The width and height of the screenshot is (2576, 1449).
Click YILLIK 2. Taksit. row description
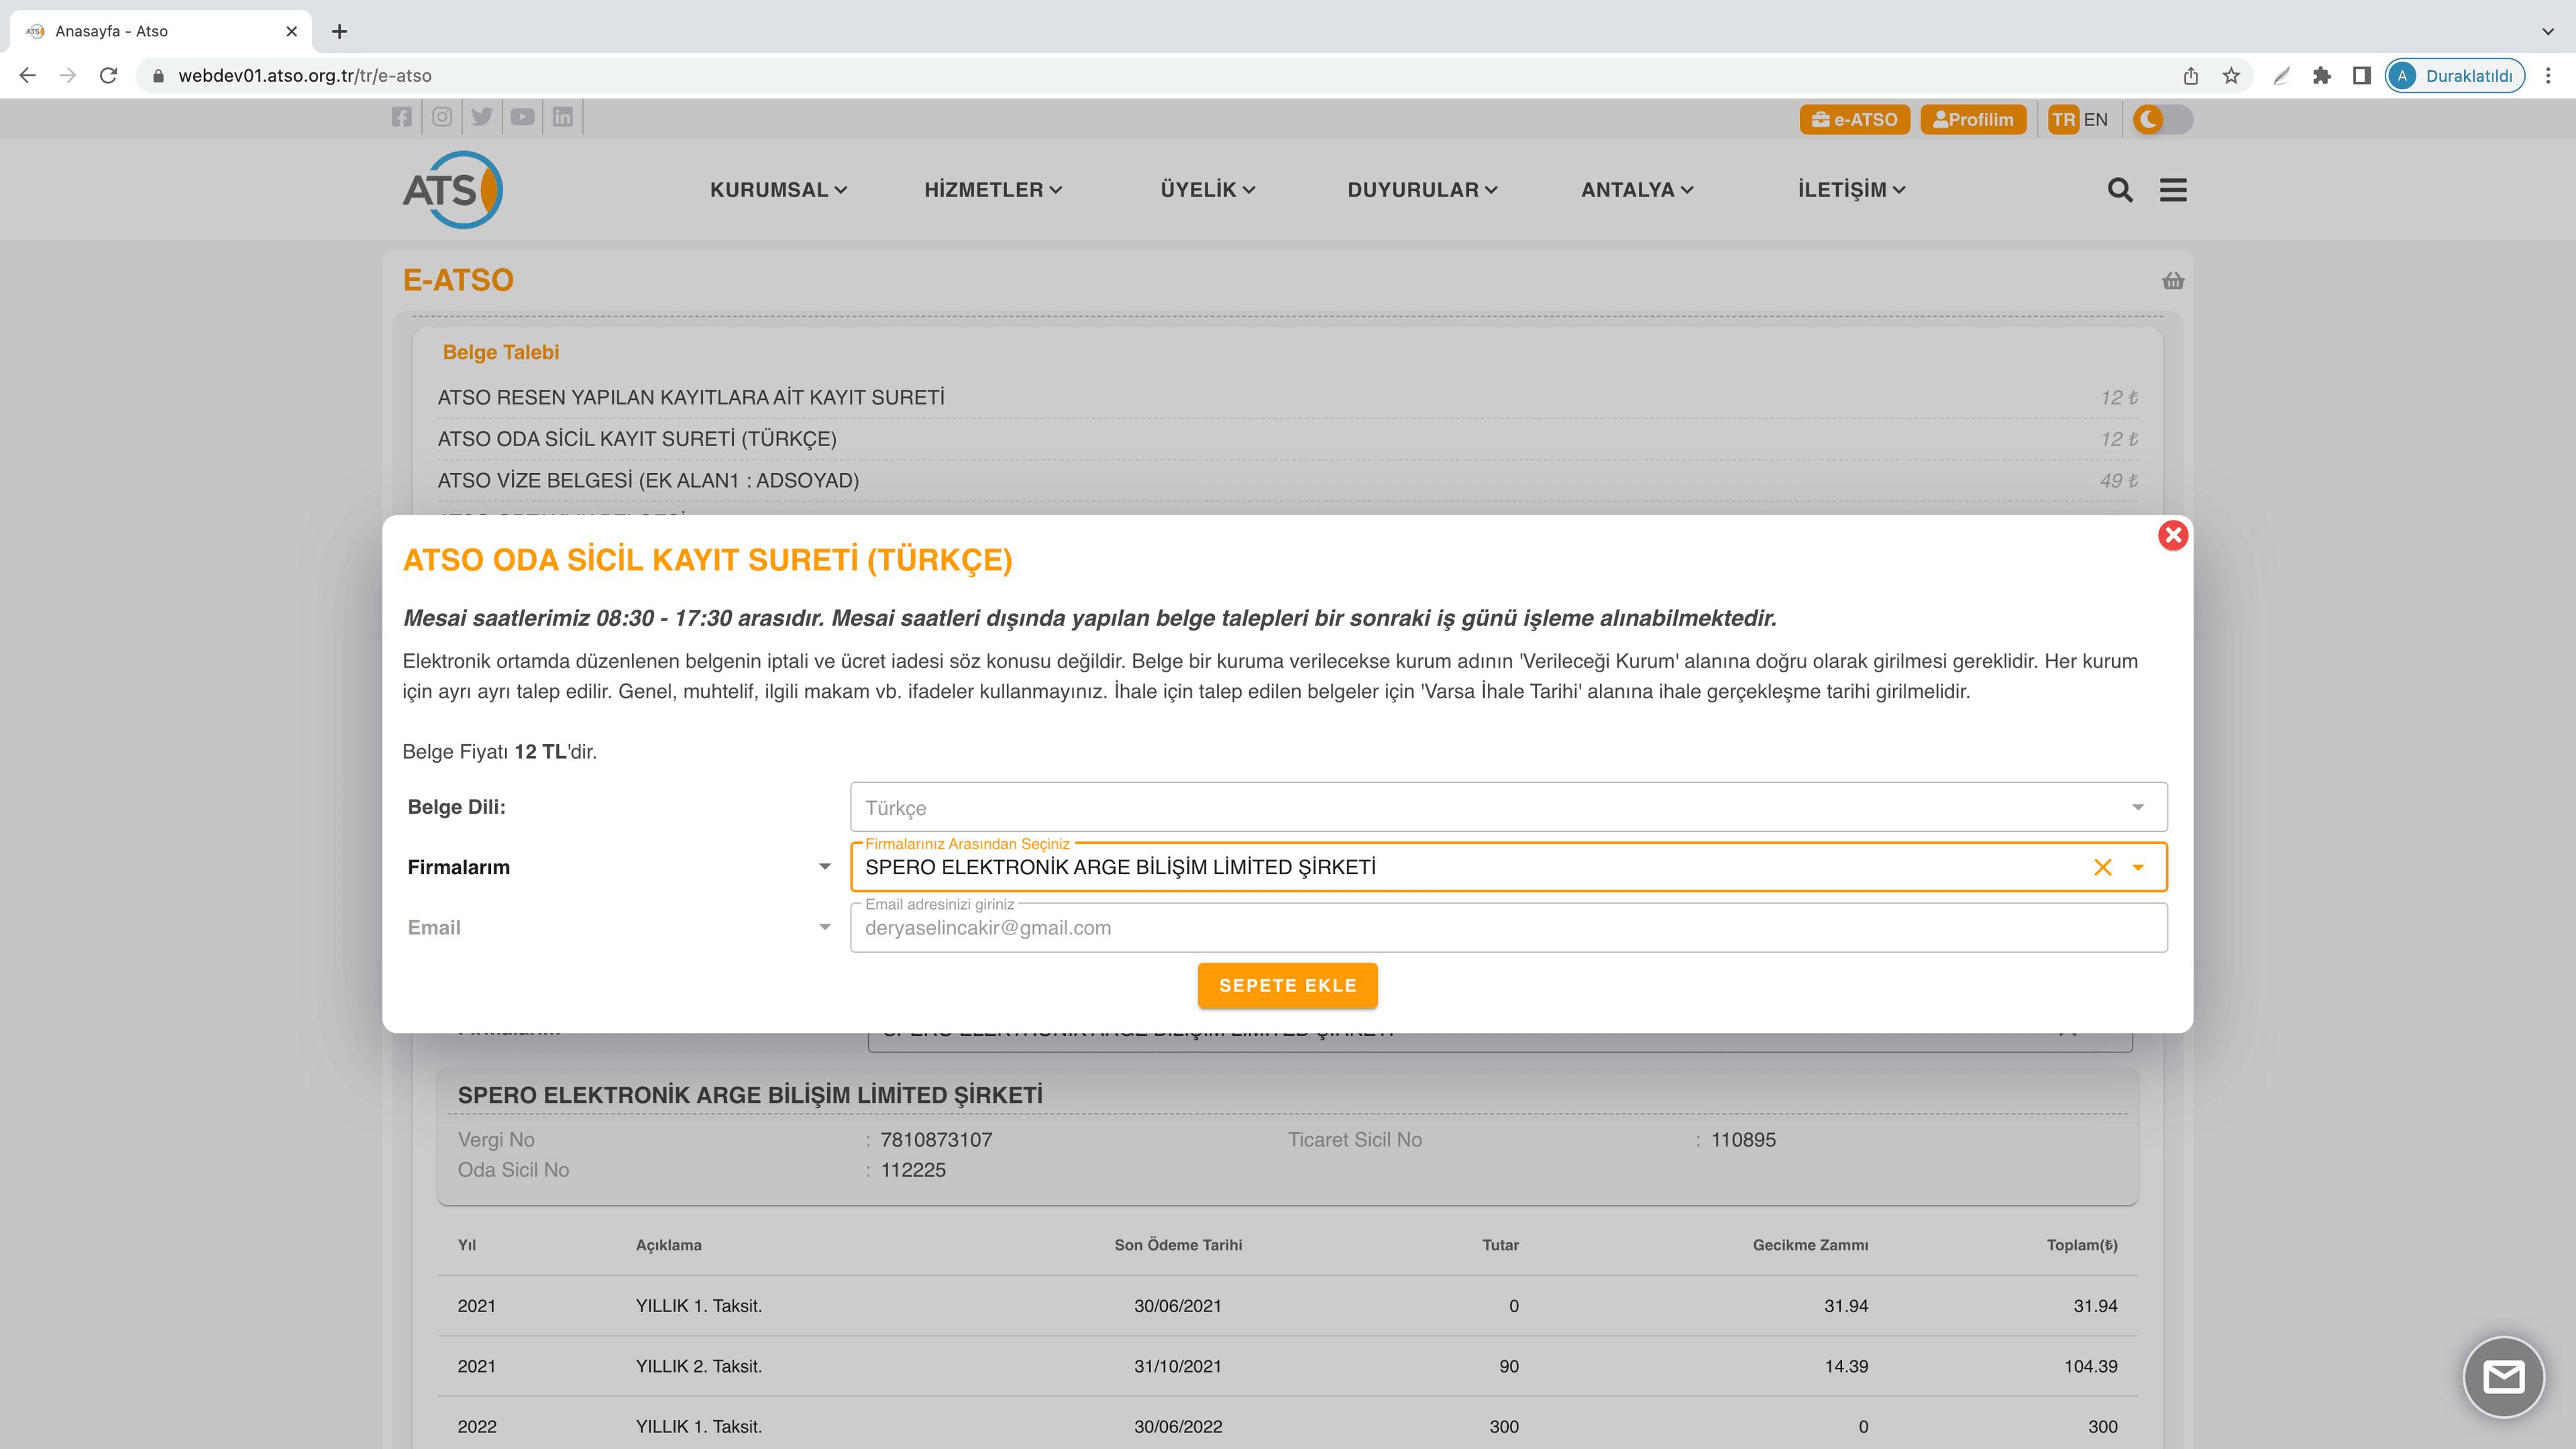coord(699,1366)
